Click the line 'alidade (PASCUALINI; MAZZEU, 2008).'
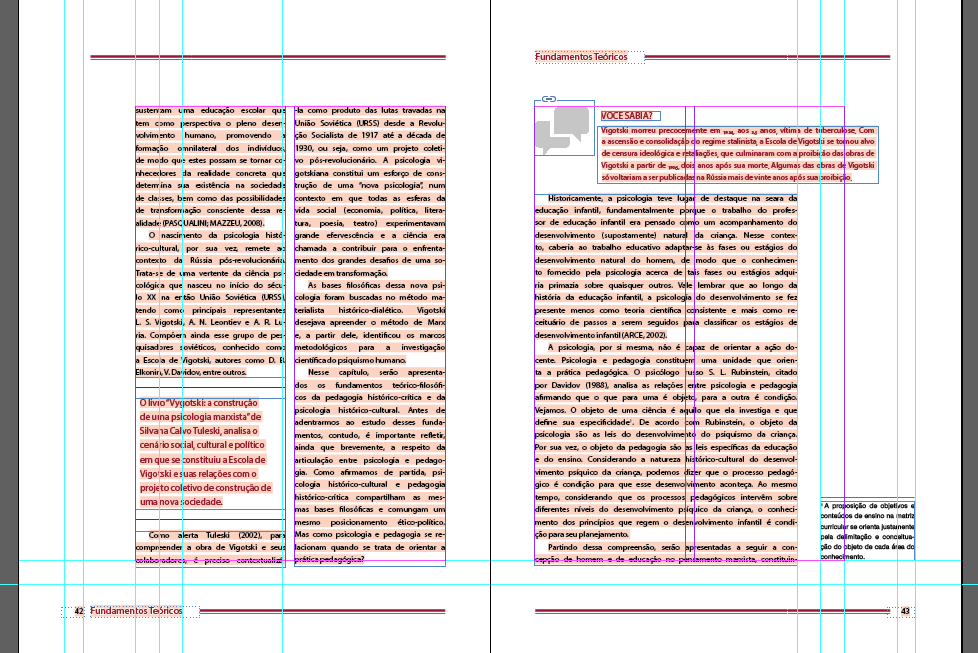Image resolution: width=978 pixels, height=653 pixels. (200, 223)
